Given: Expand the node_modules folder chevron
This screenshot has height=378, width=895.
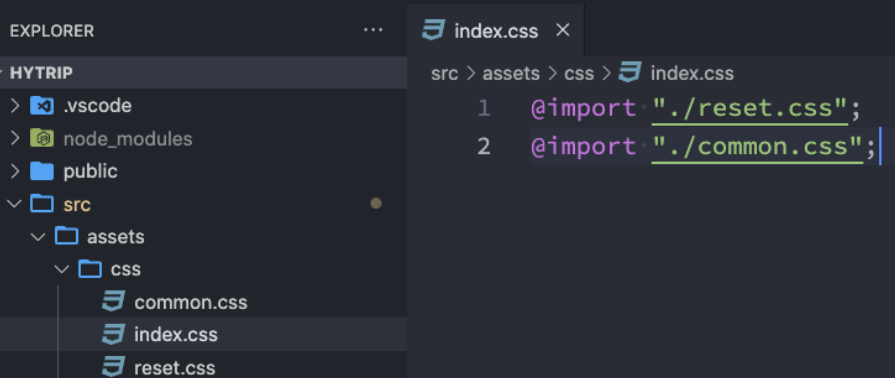Looking at the screenshot, I should coord(15,139).
